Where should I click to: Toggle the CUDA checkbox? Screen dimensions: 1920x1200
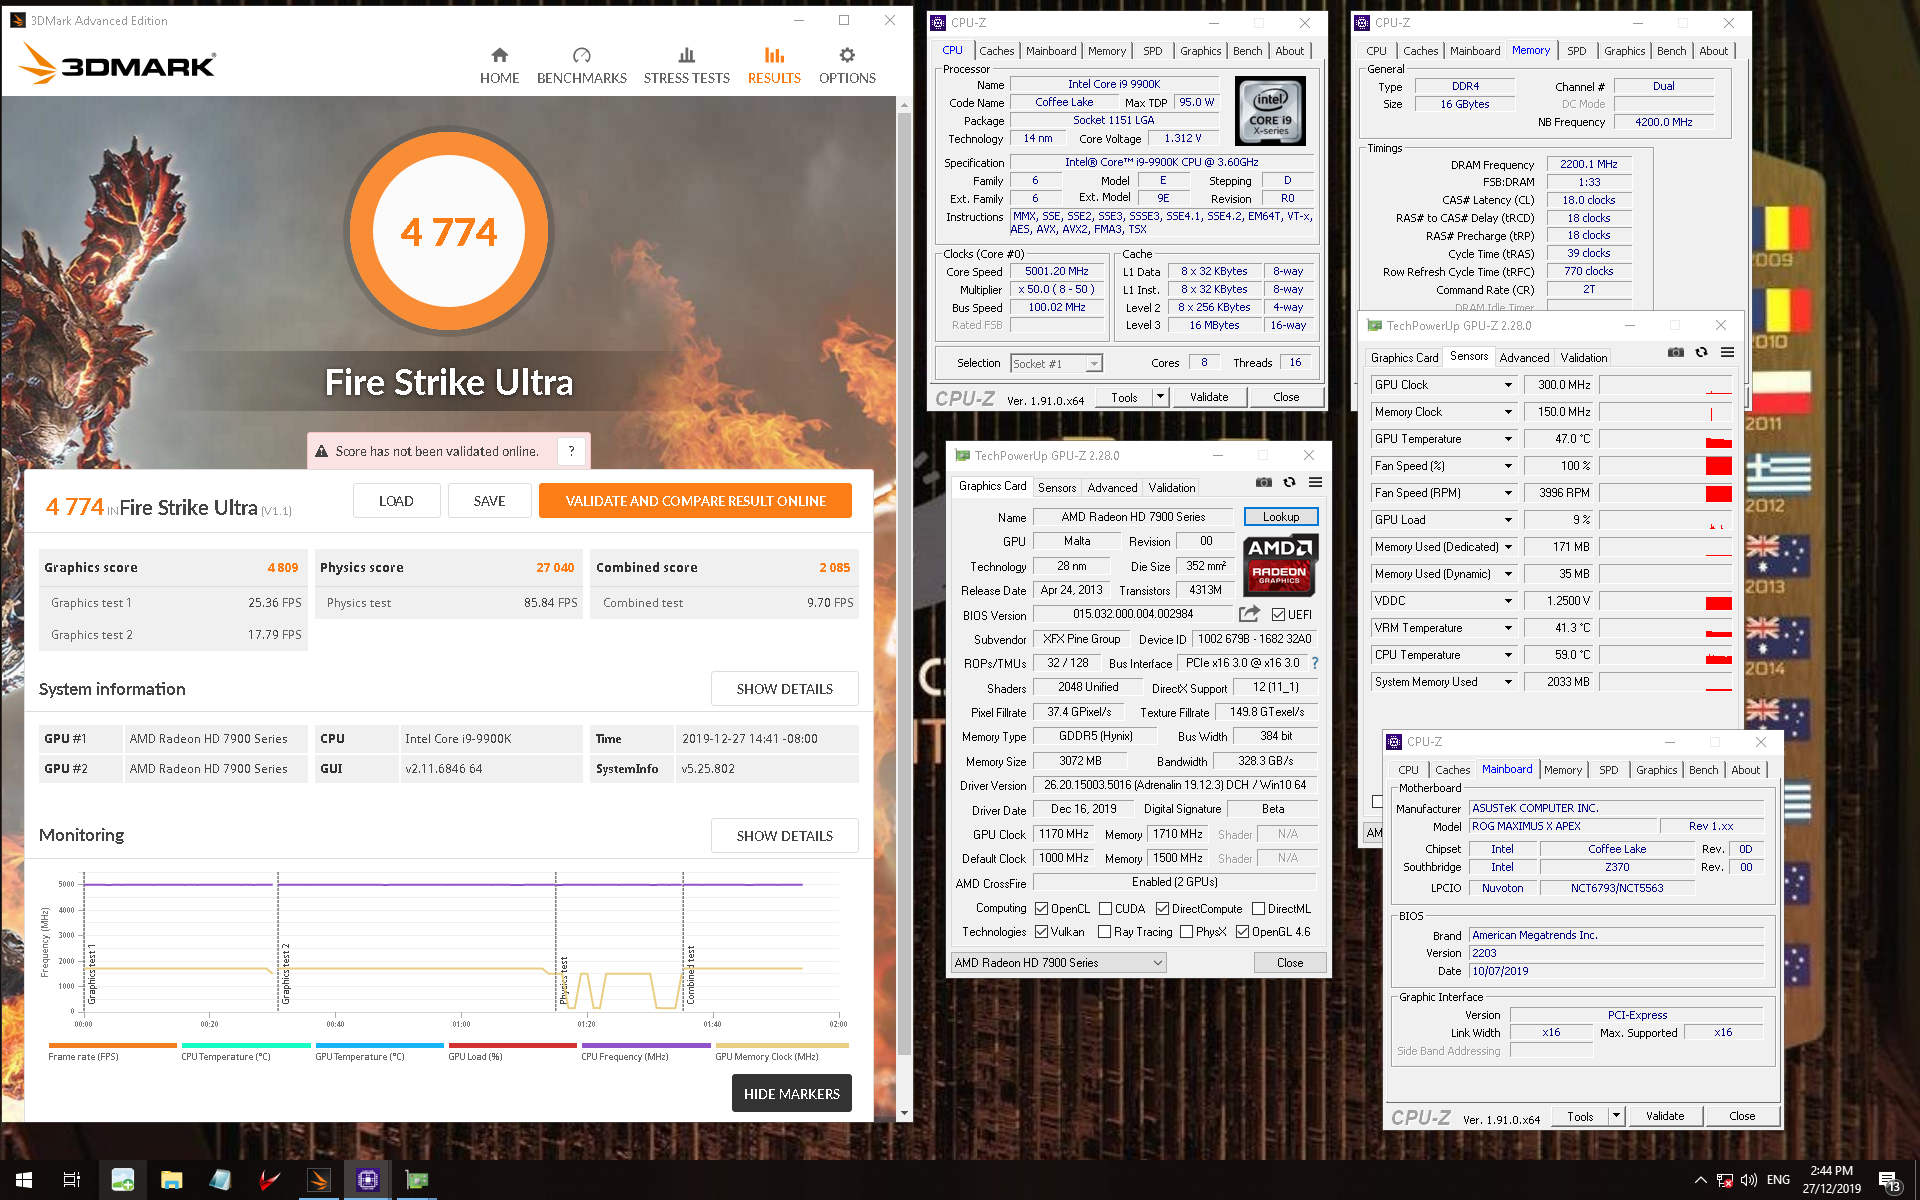1105,909
